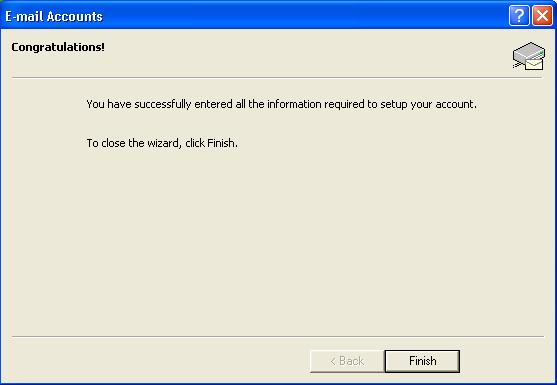Open help with the question mark button
This screenshot has width=557, height=385.
519,16
